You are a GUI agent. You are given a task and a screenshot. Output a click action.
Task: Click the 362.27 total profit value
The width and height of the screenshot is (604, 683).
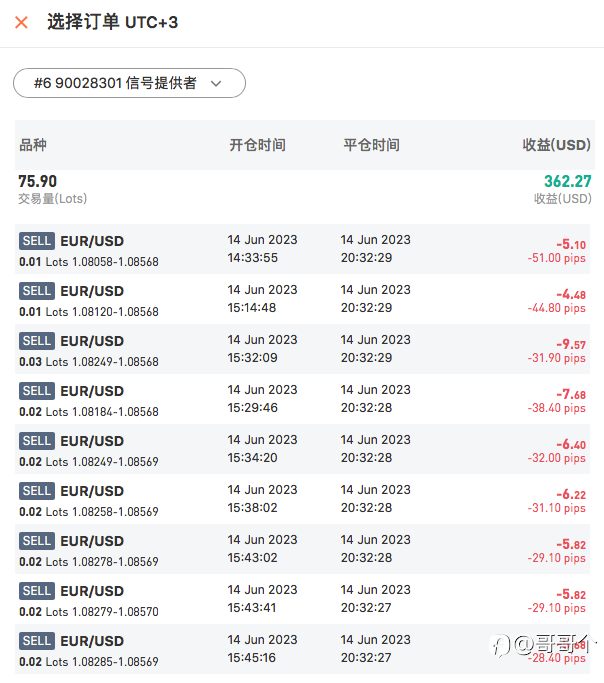pos(567,181)
